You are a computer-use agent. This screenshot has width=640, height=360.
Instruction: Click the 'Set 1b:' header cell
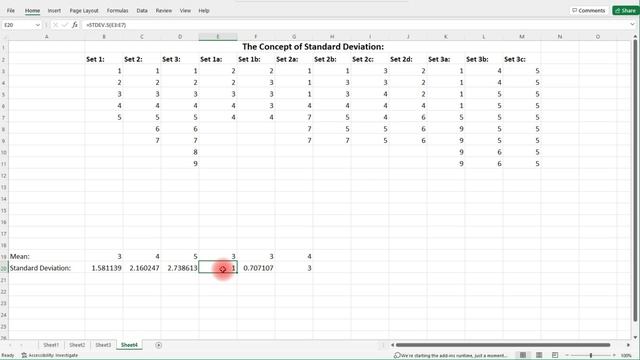tap(256, 59)
